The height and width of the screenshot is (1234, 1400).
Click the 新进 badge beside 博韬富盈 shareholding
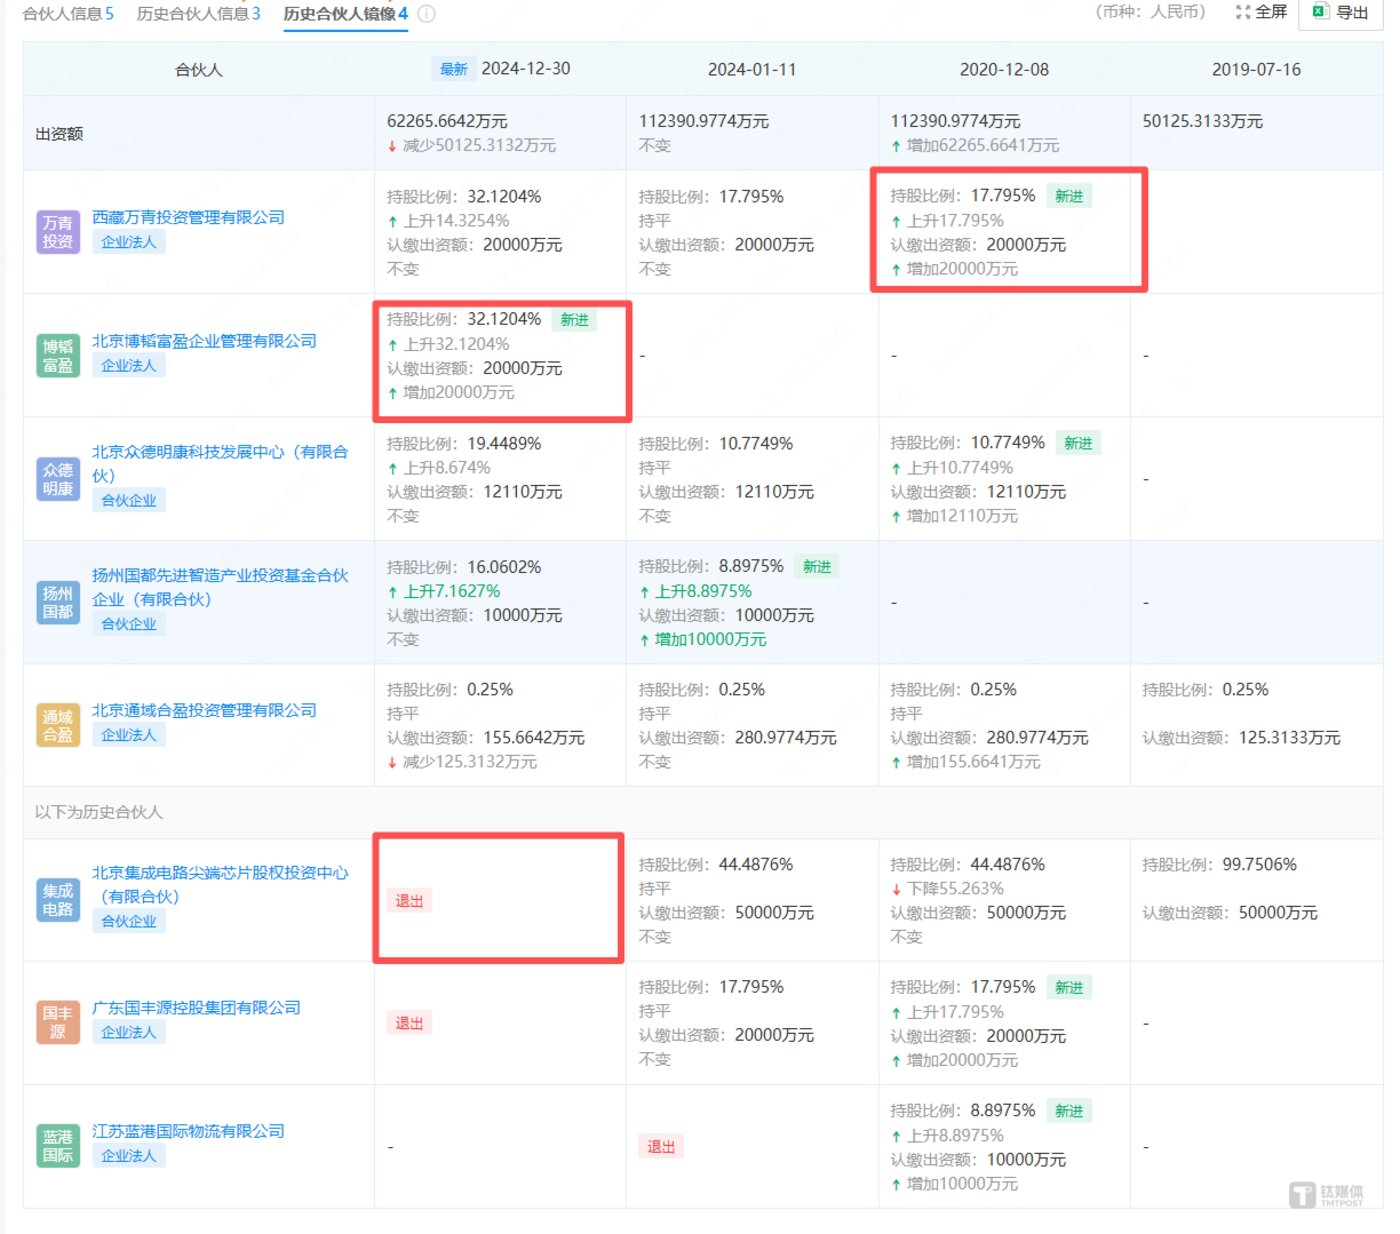574,319
